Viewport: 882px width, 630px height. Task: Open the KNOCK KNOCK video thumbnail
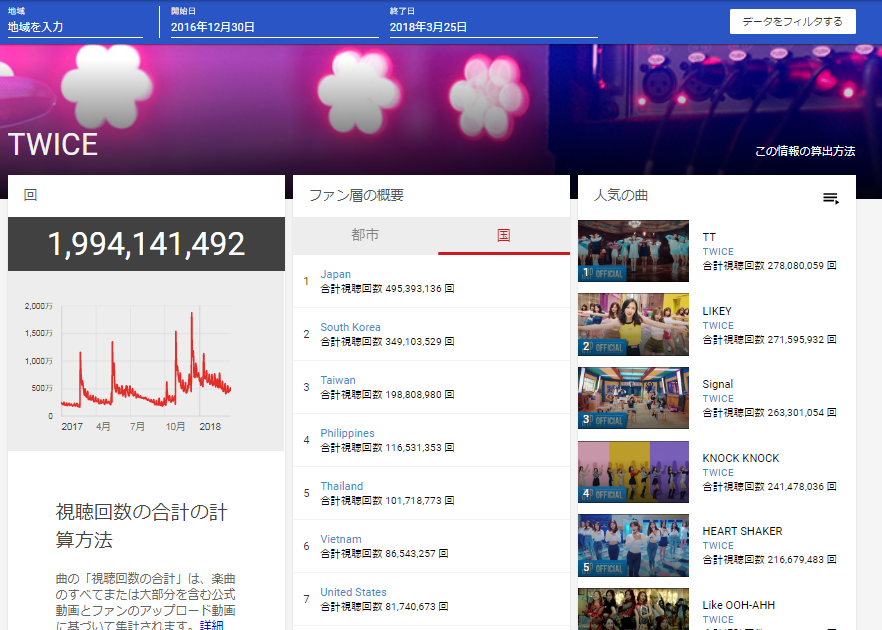(633, 472)
